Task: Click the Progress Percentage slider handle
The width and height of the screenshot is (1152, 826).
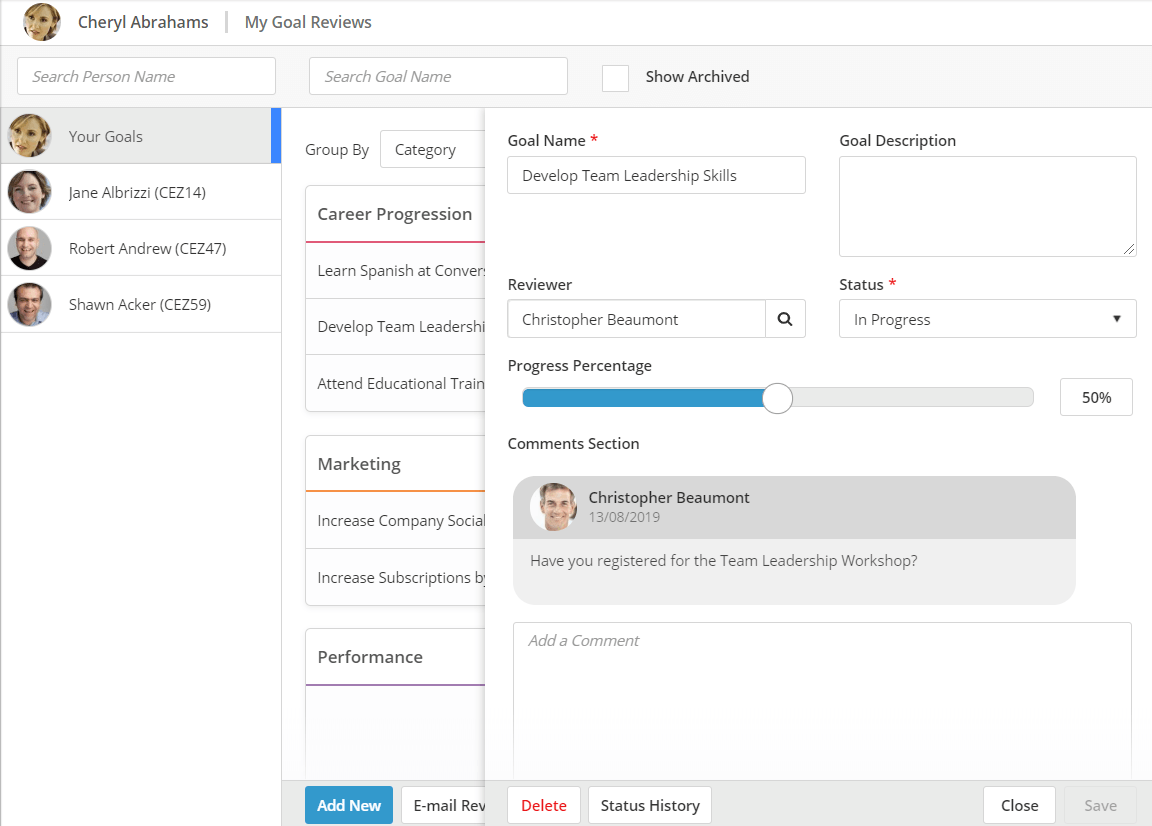Action: point(777,398)
